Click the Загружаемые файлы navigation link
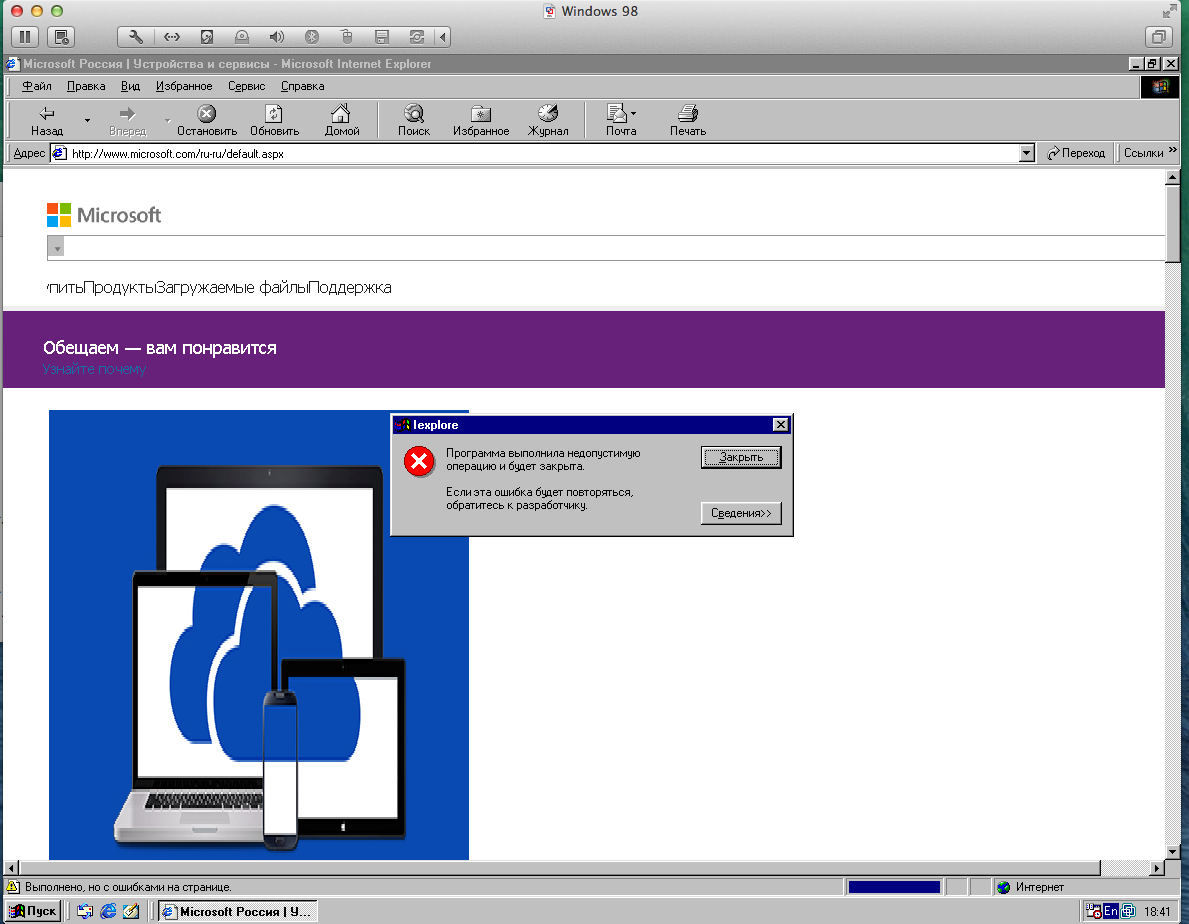 click(x=231, y=287)
